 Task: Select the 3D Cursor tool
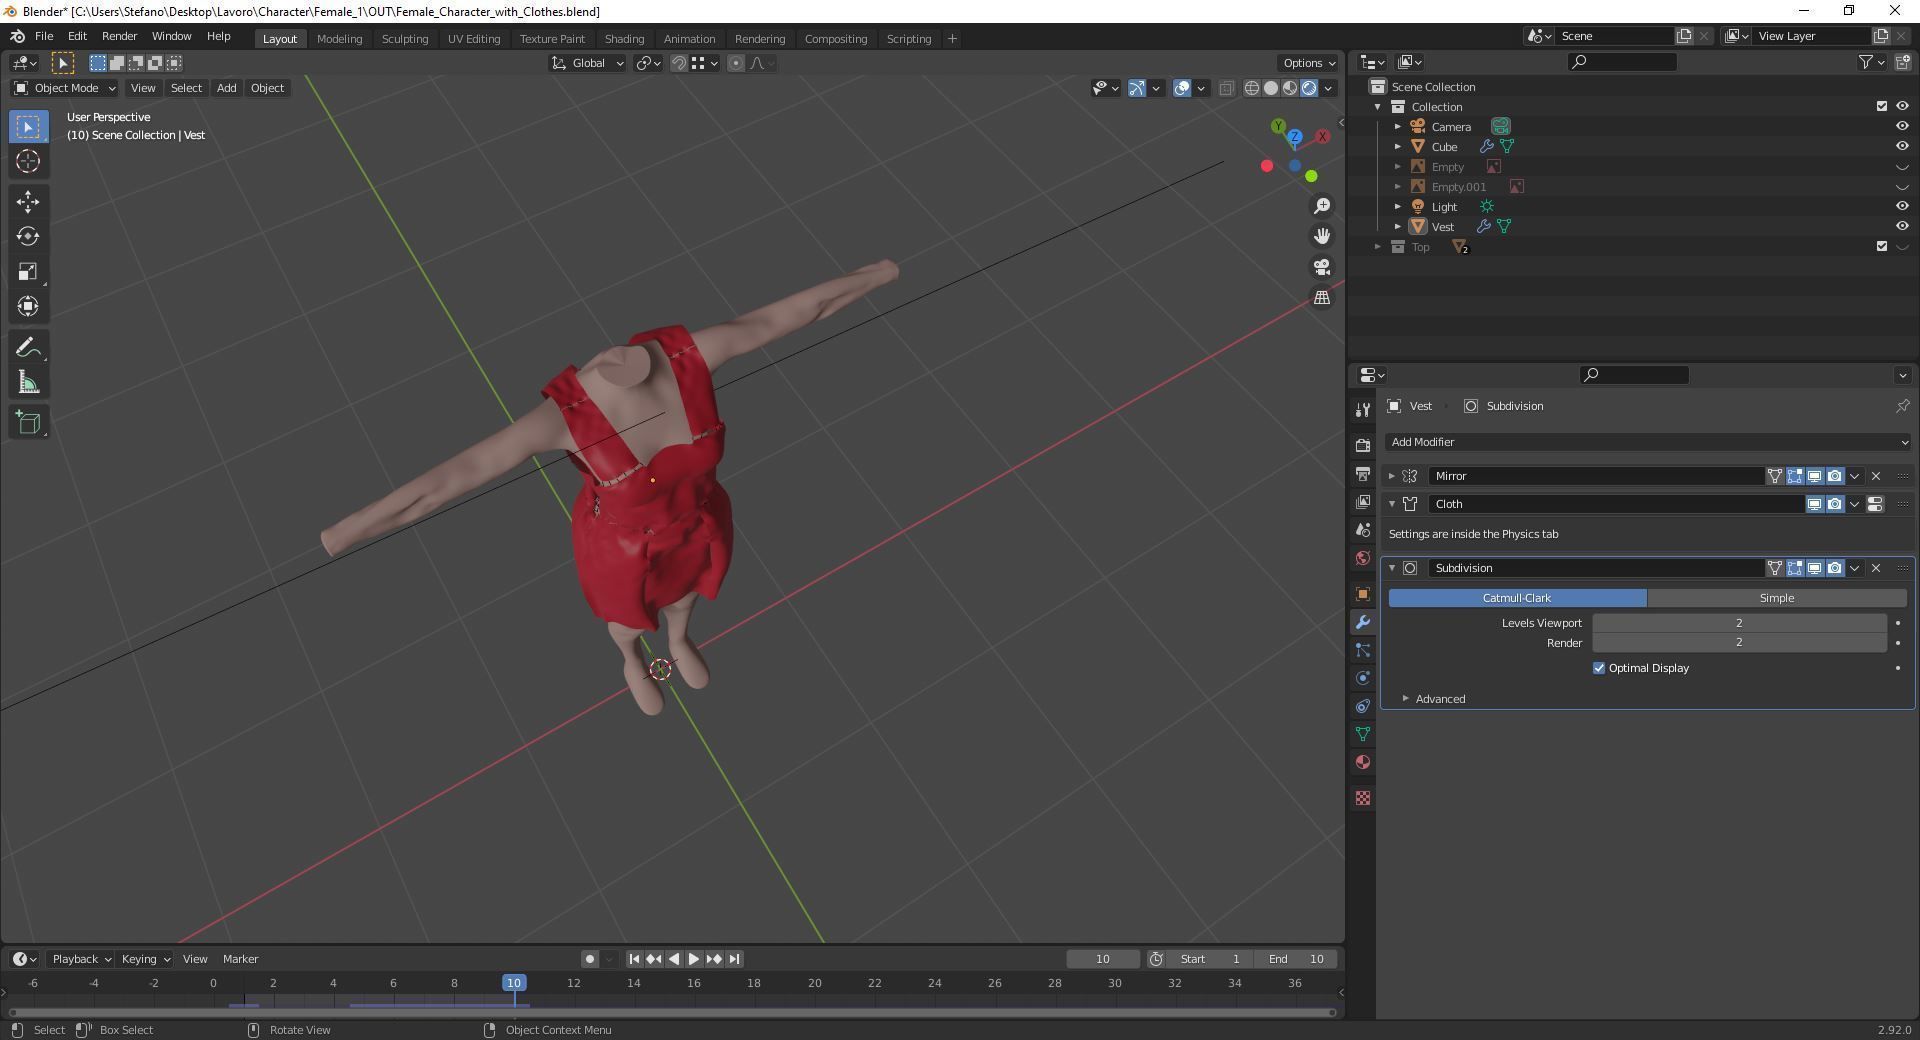(x=28, y=162)
